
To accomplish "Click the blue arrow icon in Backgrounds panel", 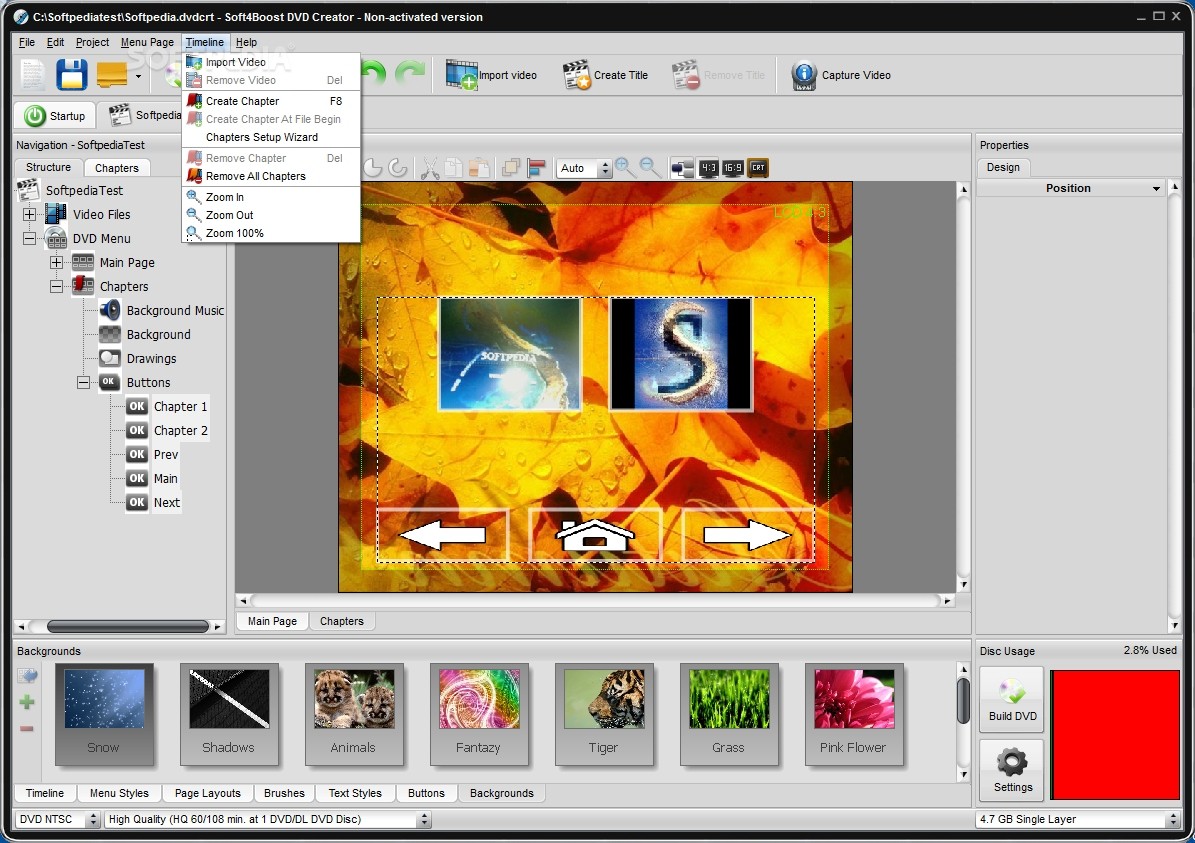I will 27,675.
